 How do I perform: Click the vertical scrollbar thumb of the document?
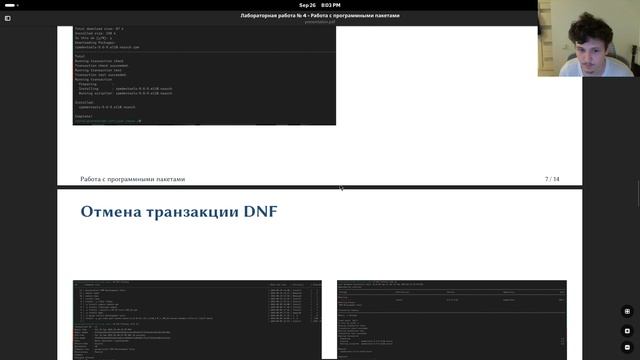point(638,194)
